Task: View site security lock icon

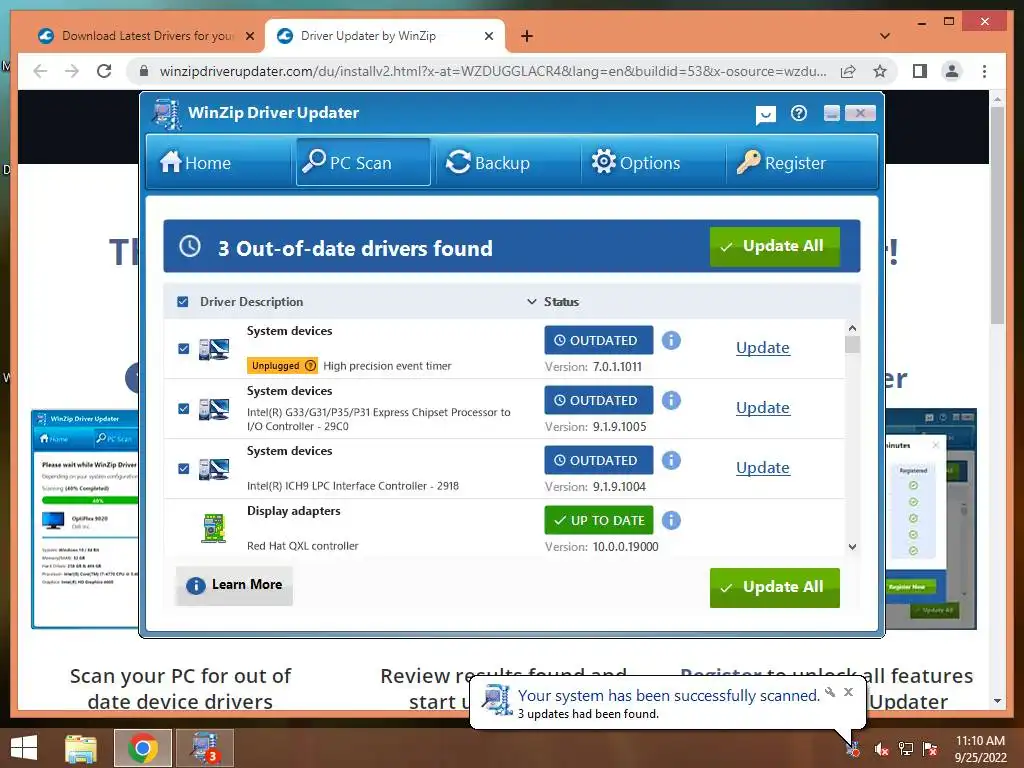Action: [144, 71]
